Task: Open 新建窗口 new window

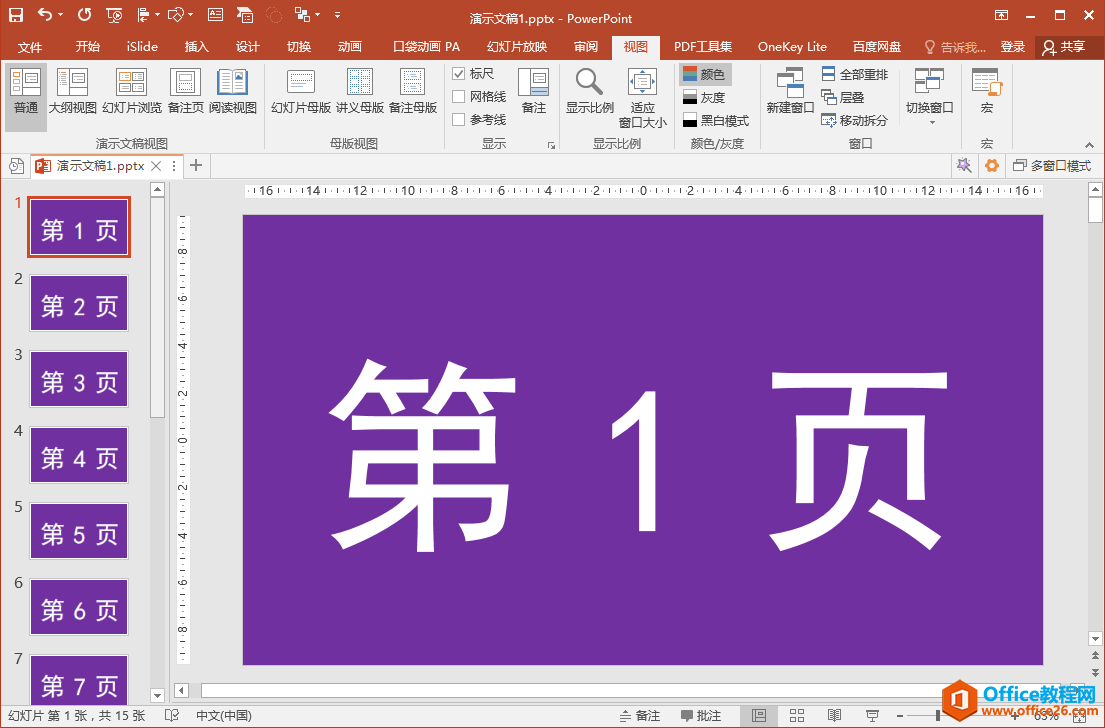Action: coord(790,91)
